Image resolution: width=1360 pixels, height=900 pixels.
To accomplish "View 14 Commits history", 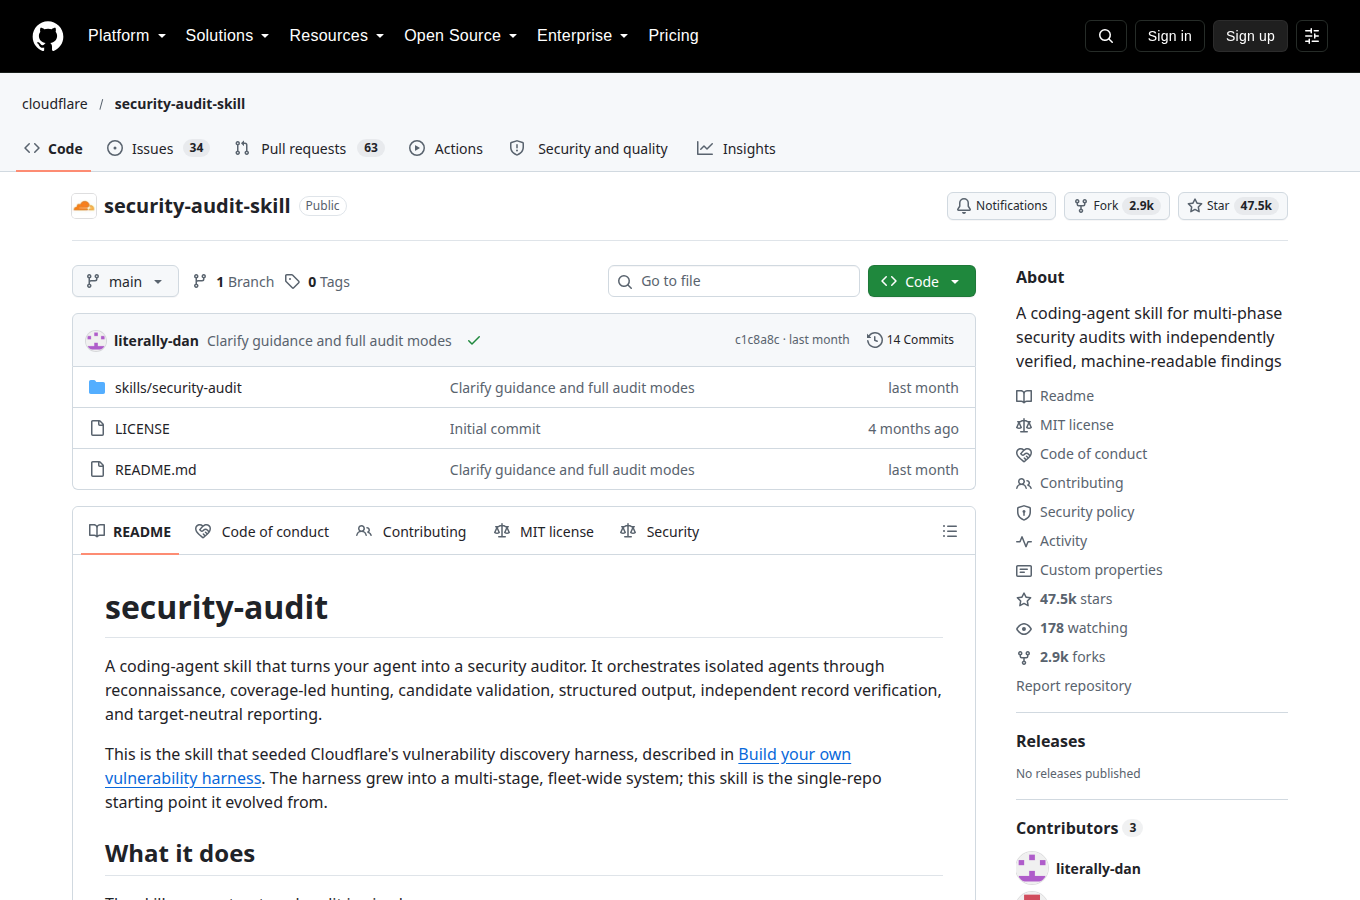I will pyautogui.click(x=910, y=340).
